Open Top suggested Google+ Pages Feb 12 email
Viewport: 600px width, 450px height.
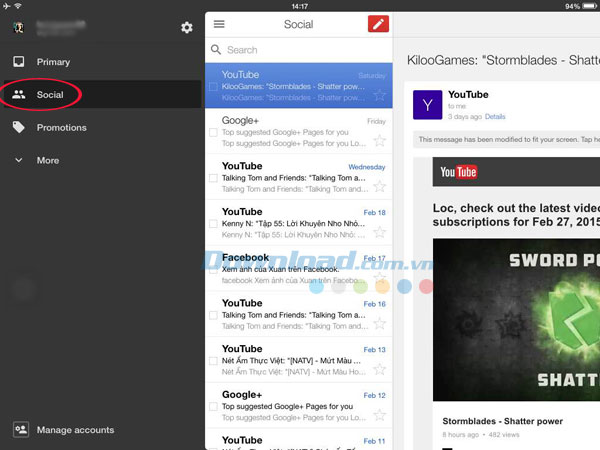click(298, 406)
